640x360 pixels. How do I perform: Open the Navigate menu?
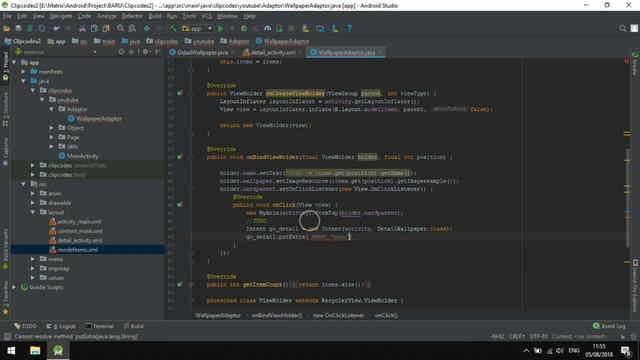point(61,16)
